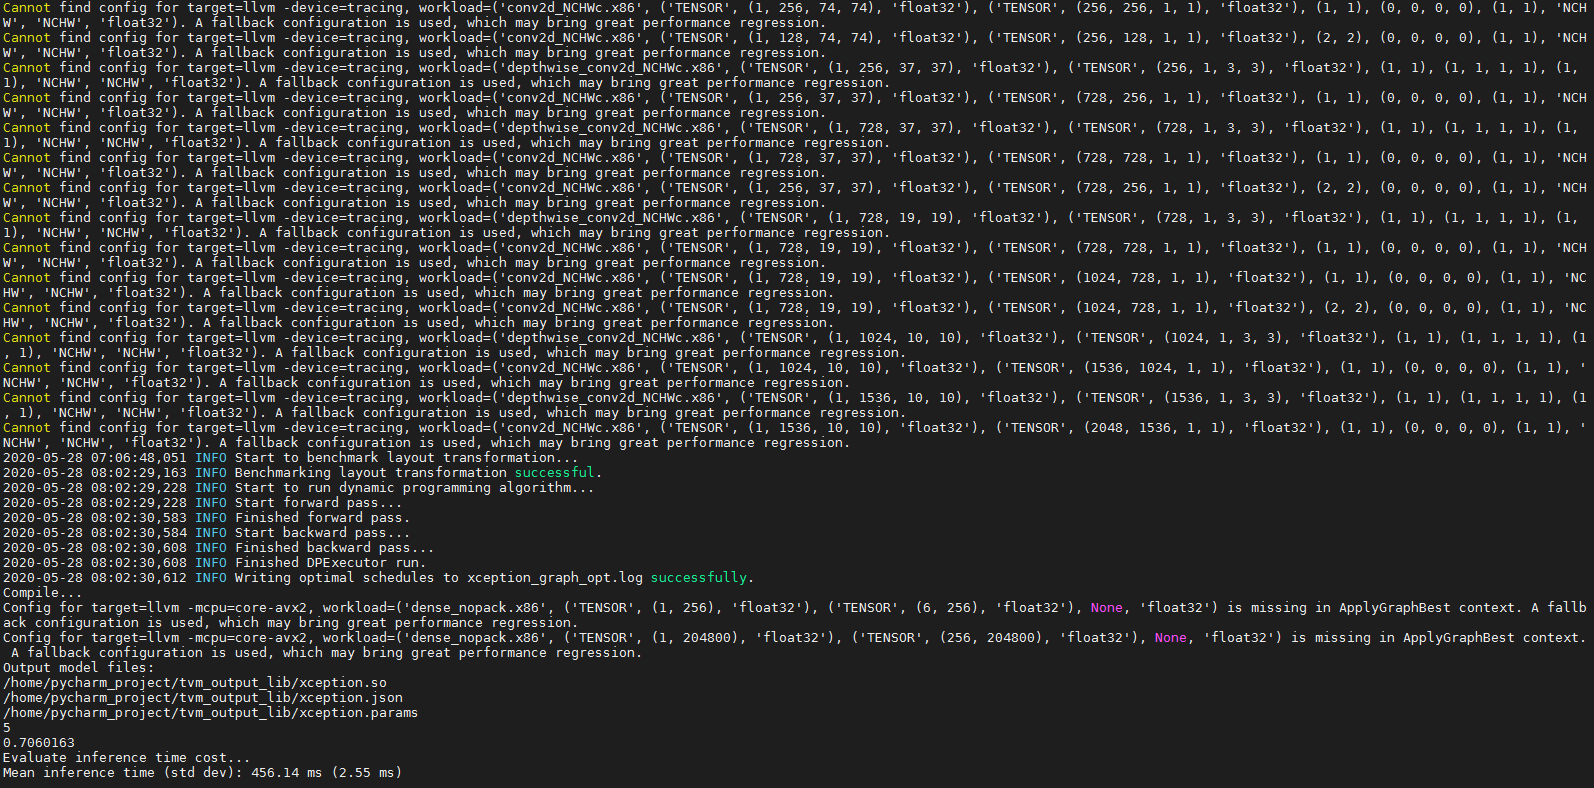Image resolution: width=1594 pixels, height=788 pixels.
Task: Click the xception.params output file path
Action: [210, 713]
